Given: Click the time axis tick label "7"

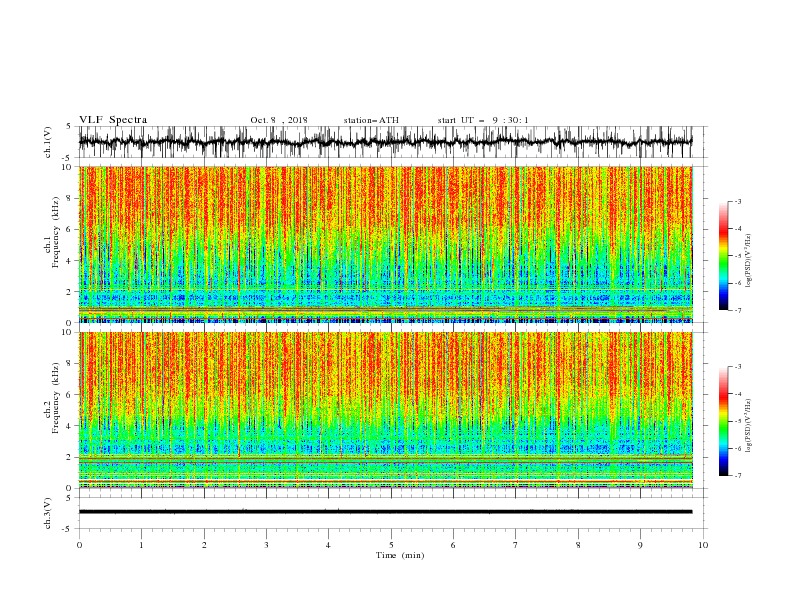Looking at the screenshot, I should click(x=516, y=545).
